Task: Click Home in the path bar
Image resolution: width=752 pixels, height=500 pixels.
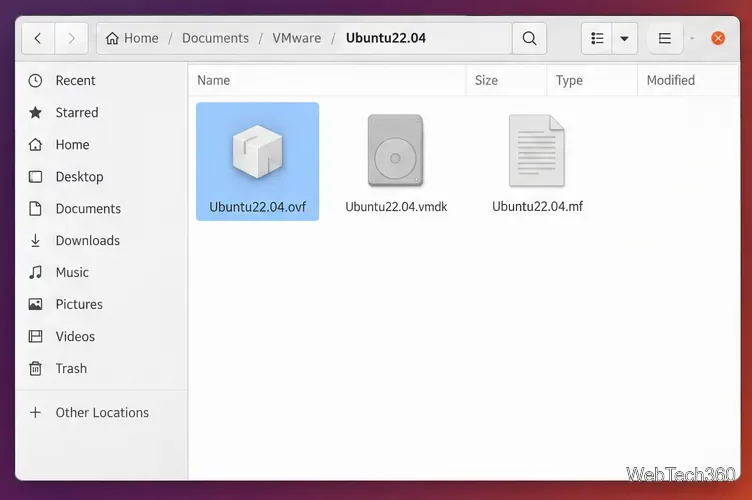Action: tap(132, 38)
